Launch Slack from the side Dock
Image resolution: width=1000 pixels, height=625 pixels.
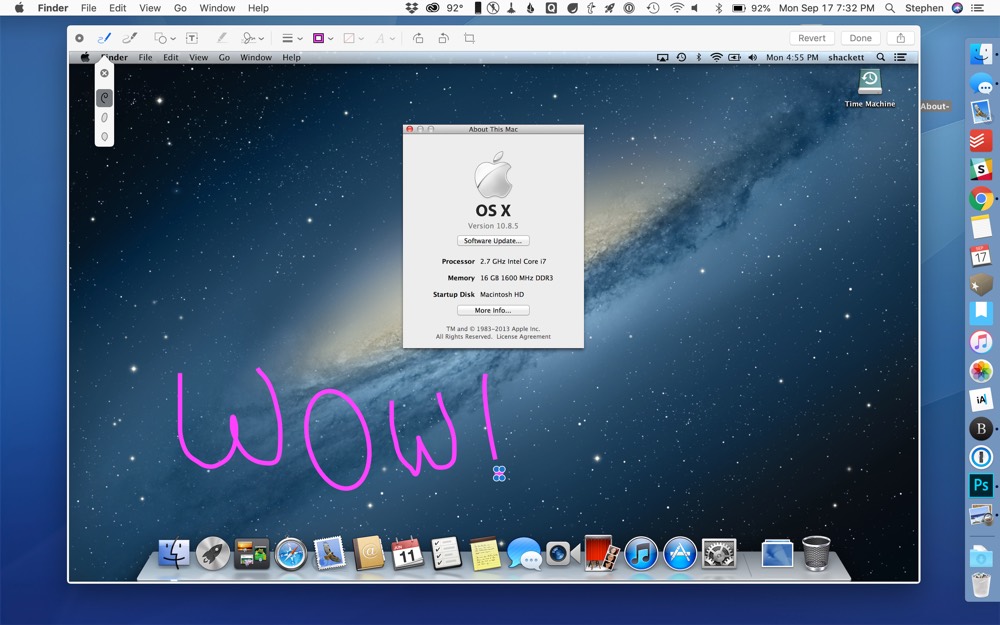[981, 169]
